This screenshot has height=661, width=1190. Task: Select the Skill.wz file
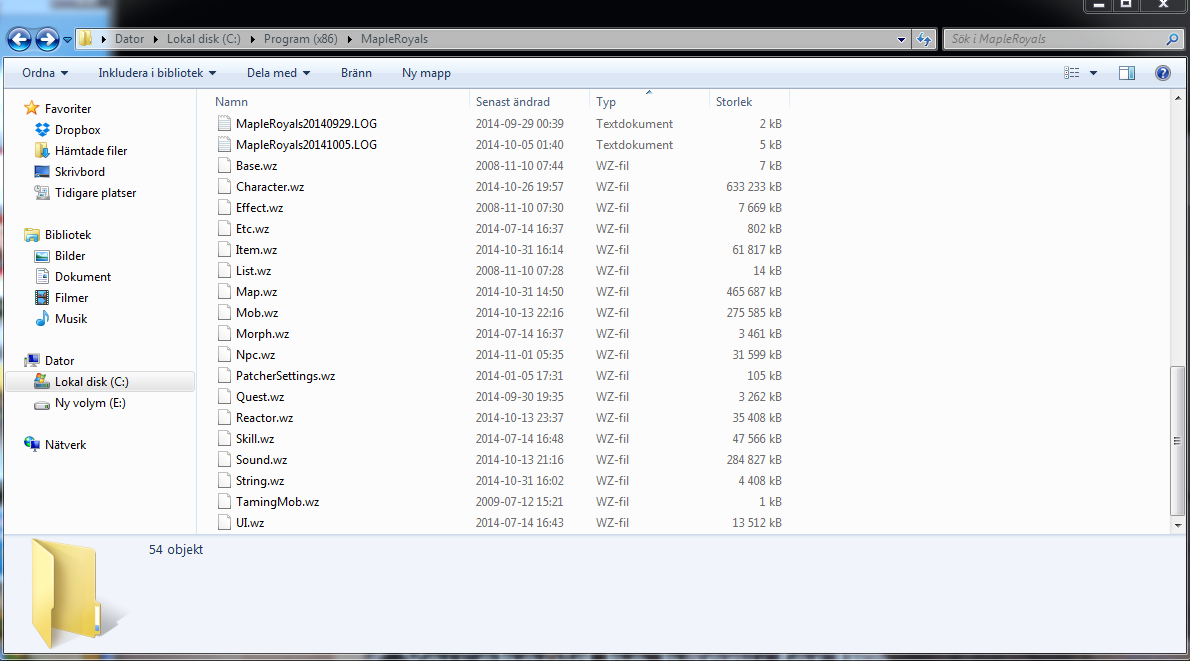[x=255, y=439]
